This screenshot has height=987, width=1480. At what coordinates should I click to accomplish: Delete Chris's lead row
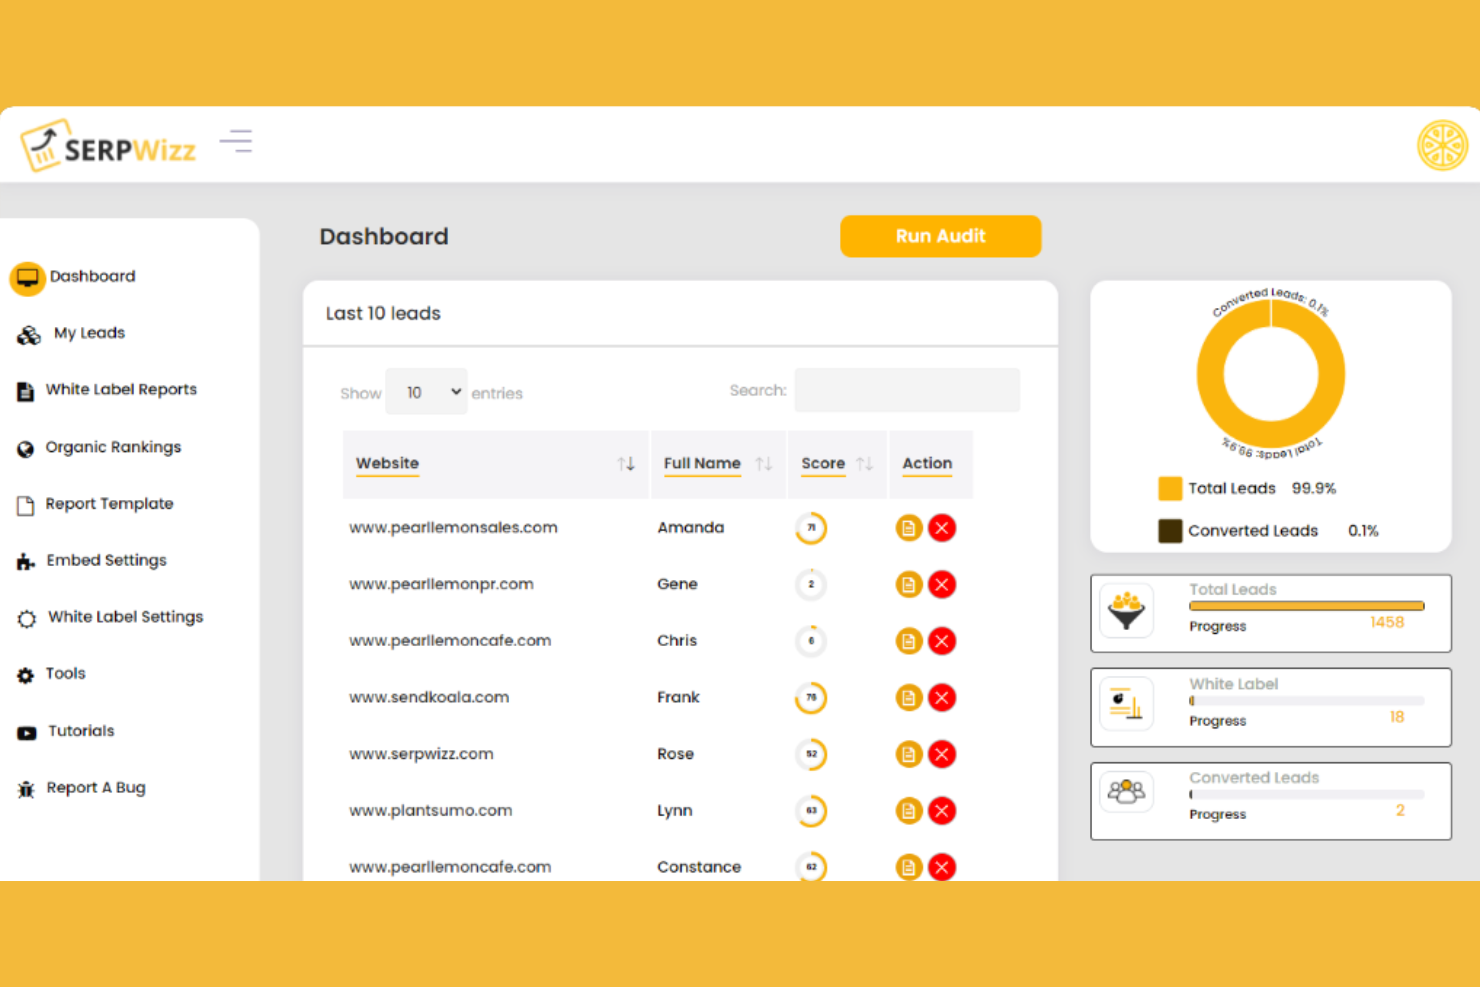942,641
